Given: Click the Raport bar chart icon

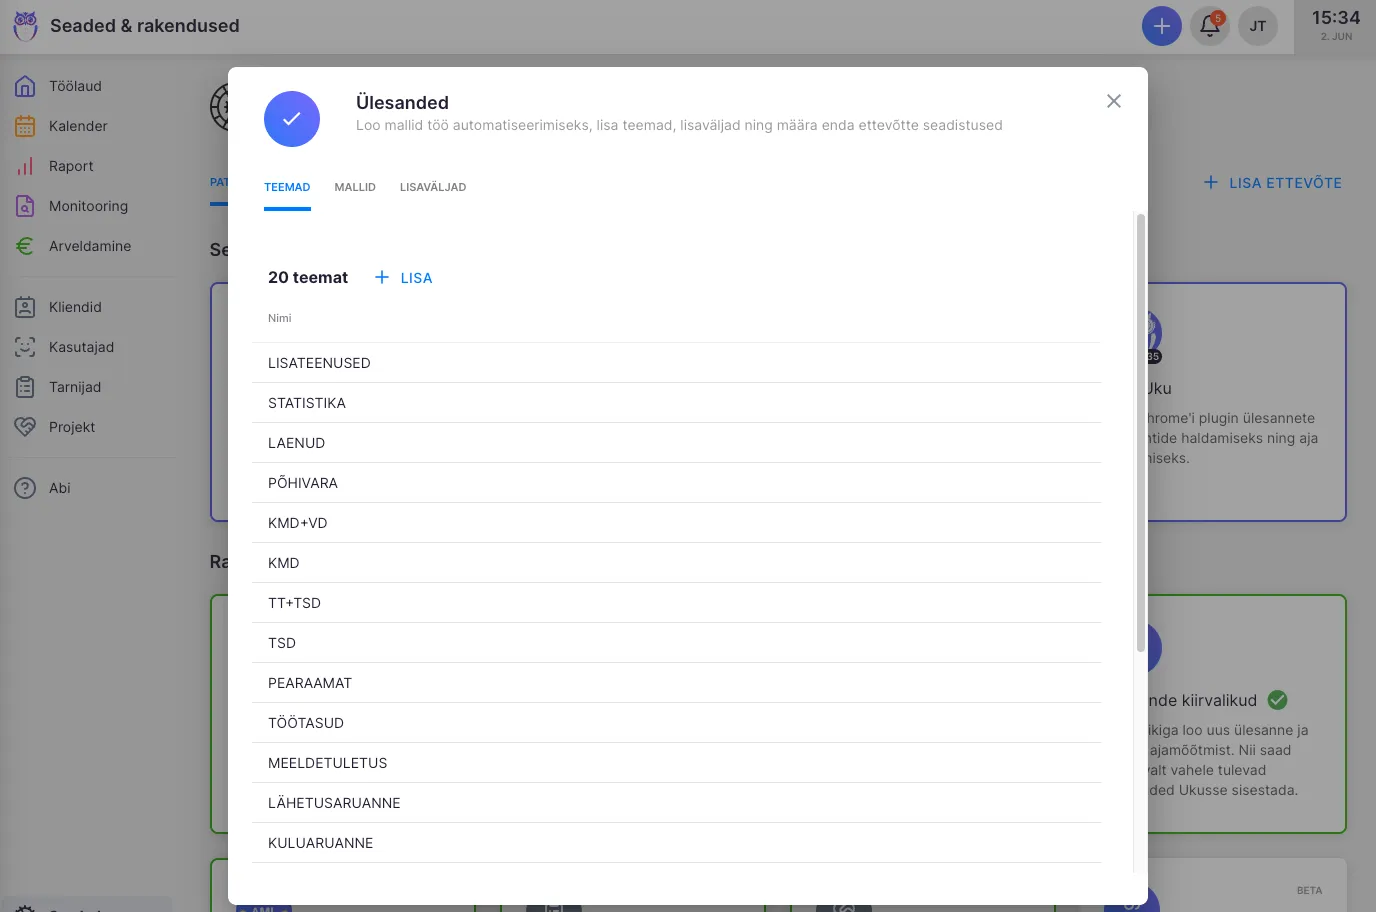Looking at the screenshot, I should tap(25, 166).
